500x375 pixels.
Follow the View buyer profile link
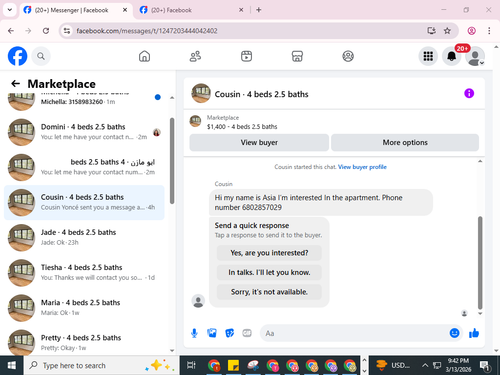pos(362,167)
